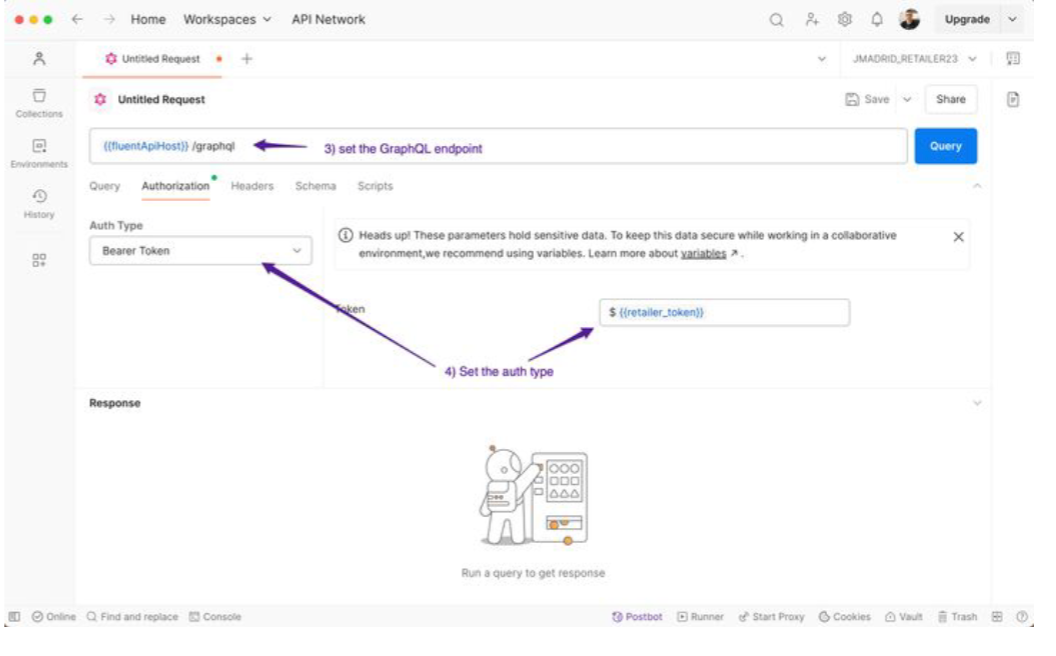Follow the variables link in the notice
Viewport: 1056px width, 656px height.
[703, 254]
